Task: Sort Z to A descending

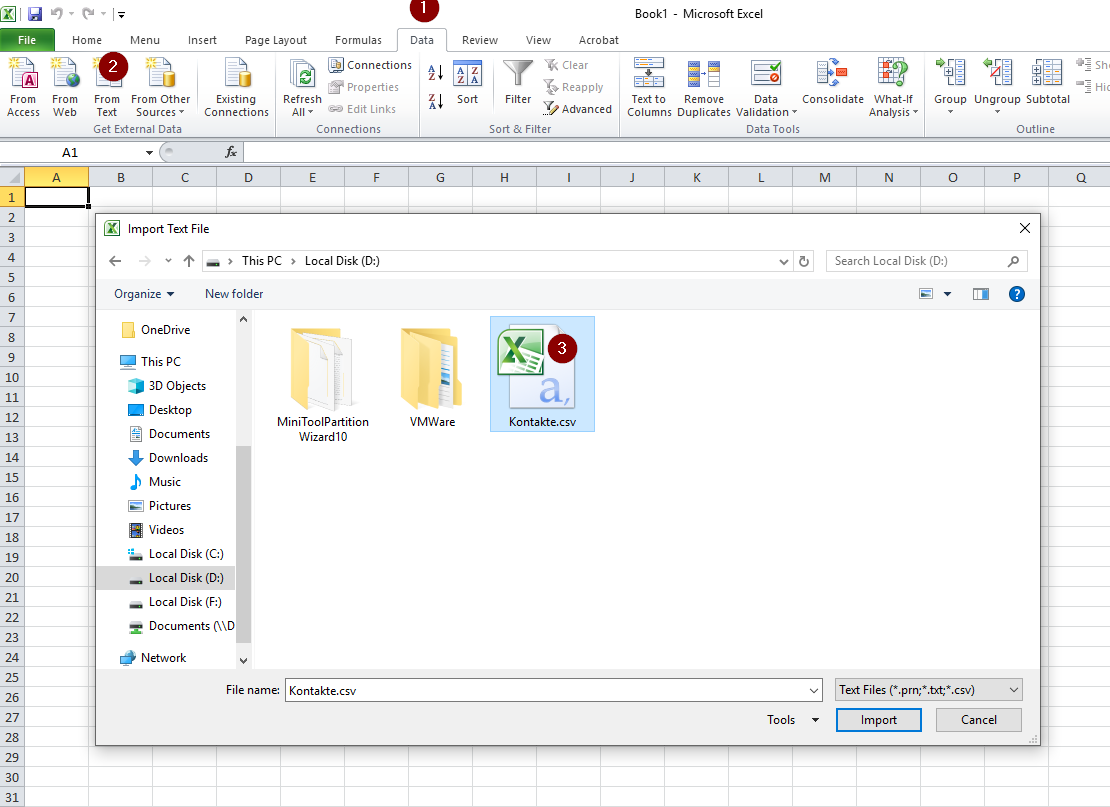Action: [435, 102]
